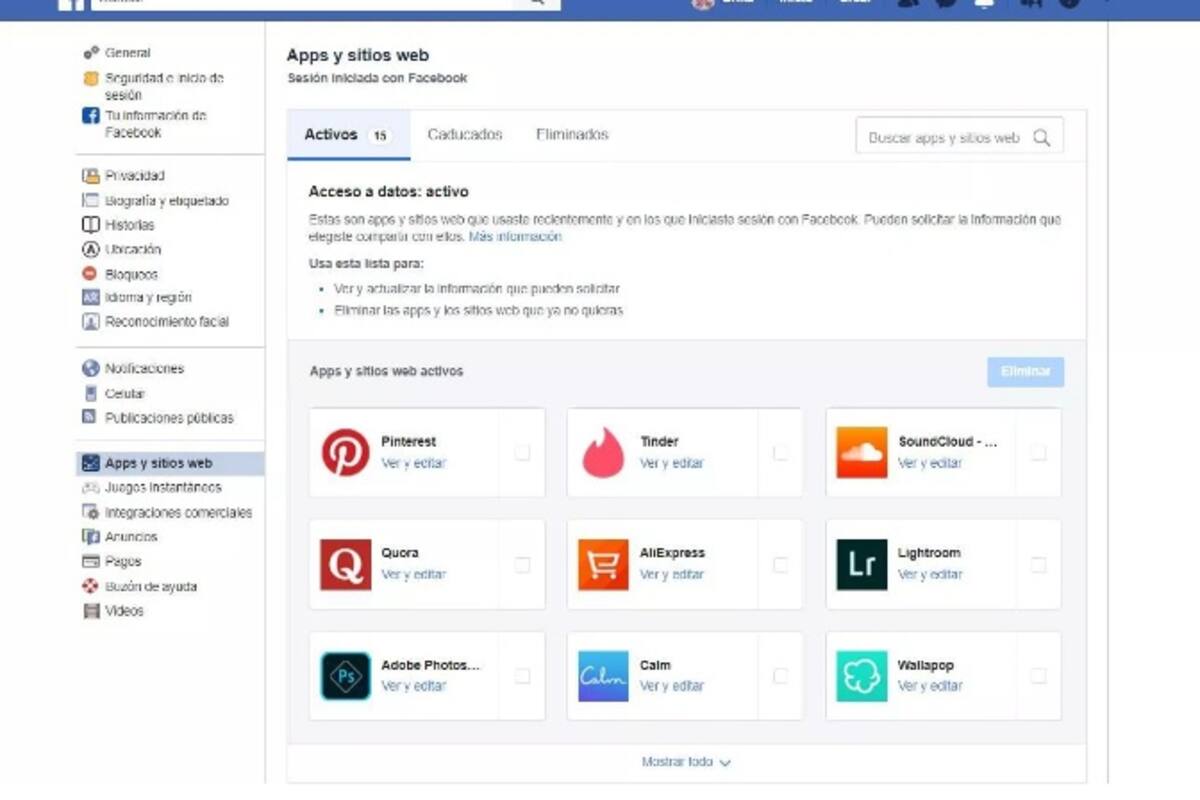
Task: Focus the Buscar apps y sitios web field
Action: (x=960, y=137)
